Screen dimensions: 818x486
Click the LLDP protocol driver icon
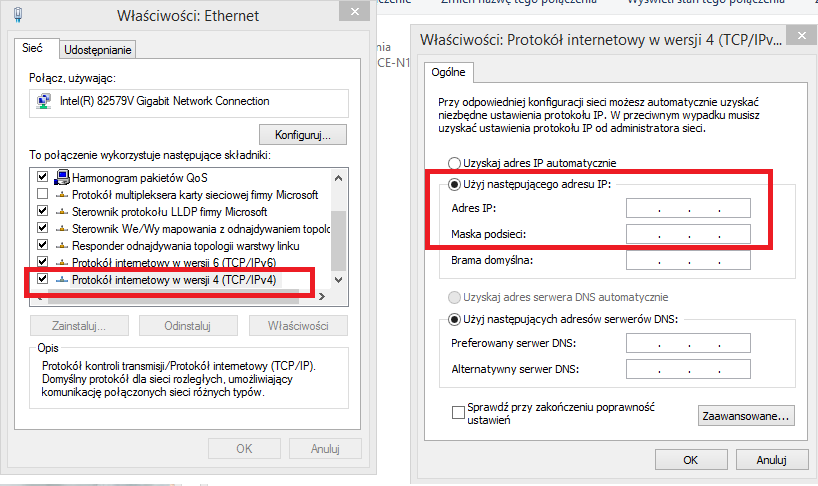click(x=62, y=212)
